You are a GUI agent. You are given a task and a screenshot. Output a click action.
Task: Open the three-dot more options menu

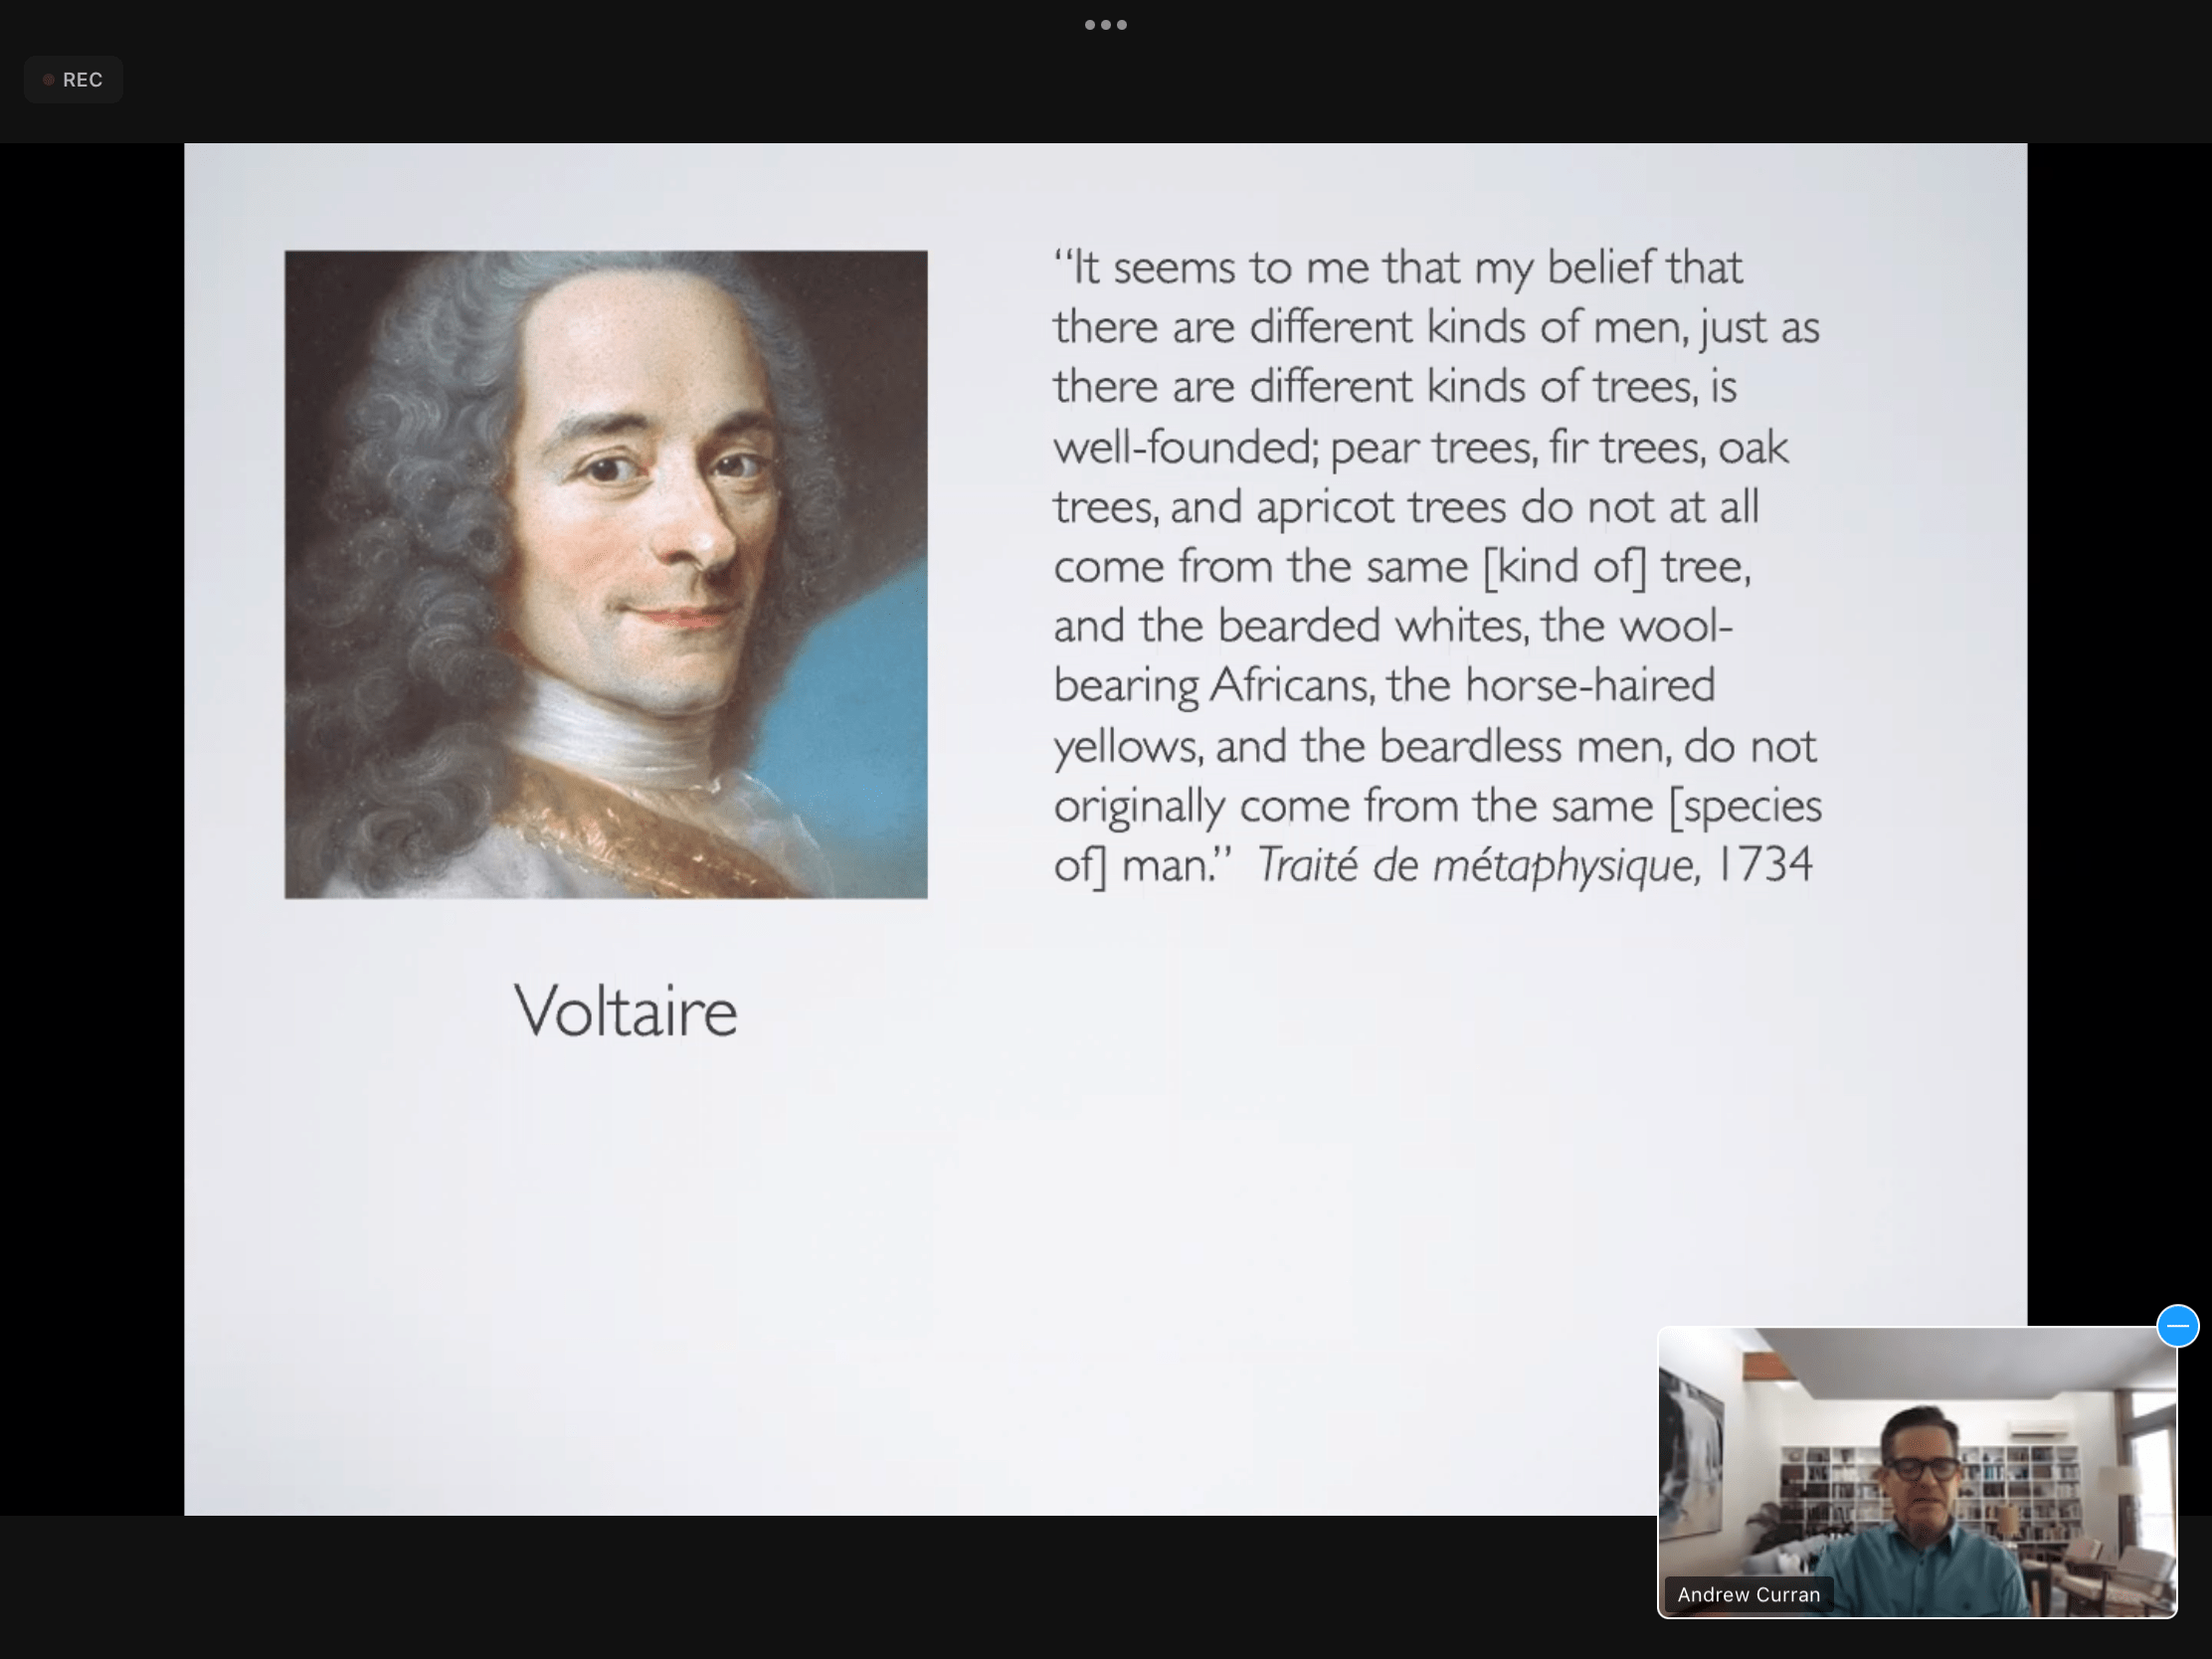[x=1105, y=25]
